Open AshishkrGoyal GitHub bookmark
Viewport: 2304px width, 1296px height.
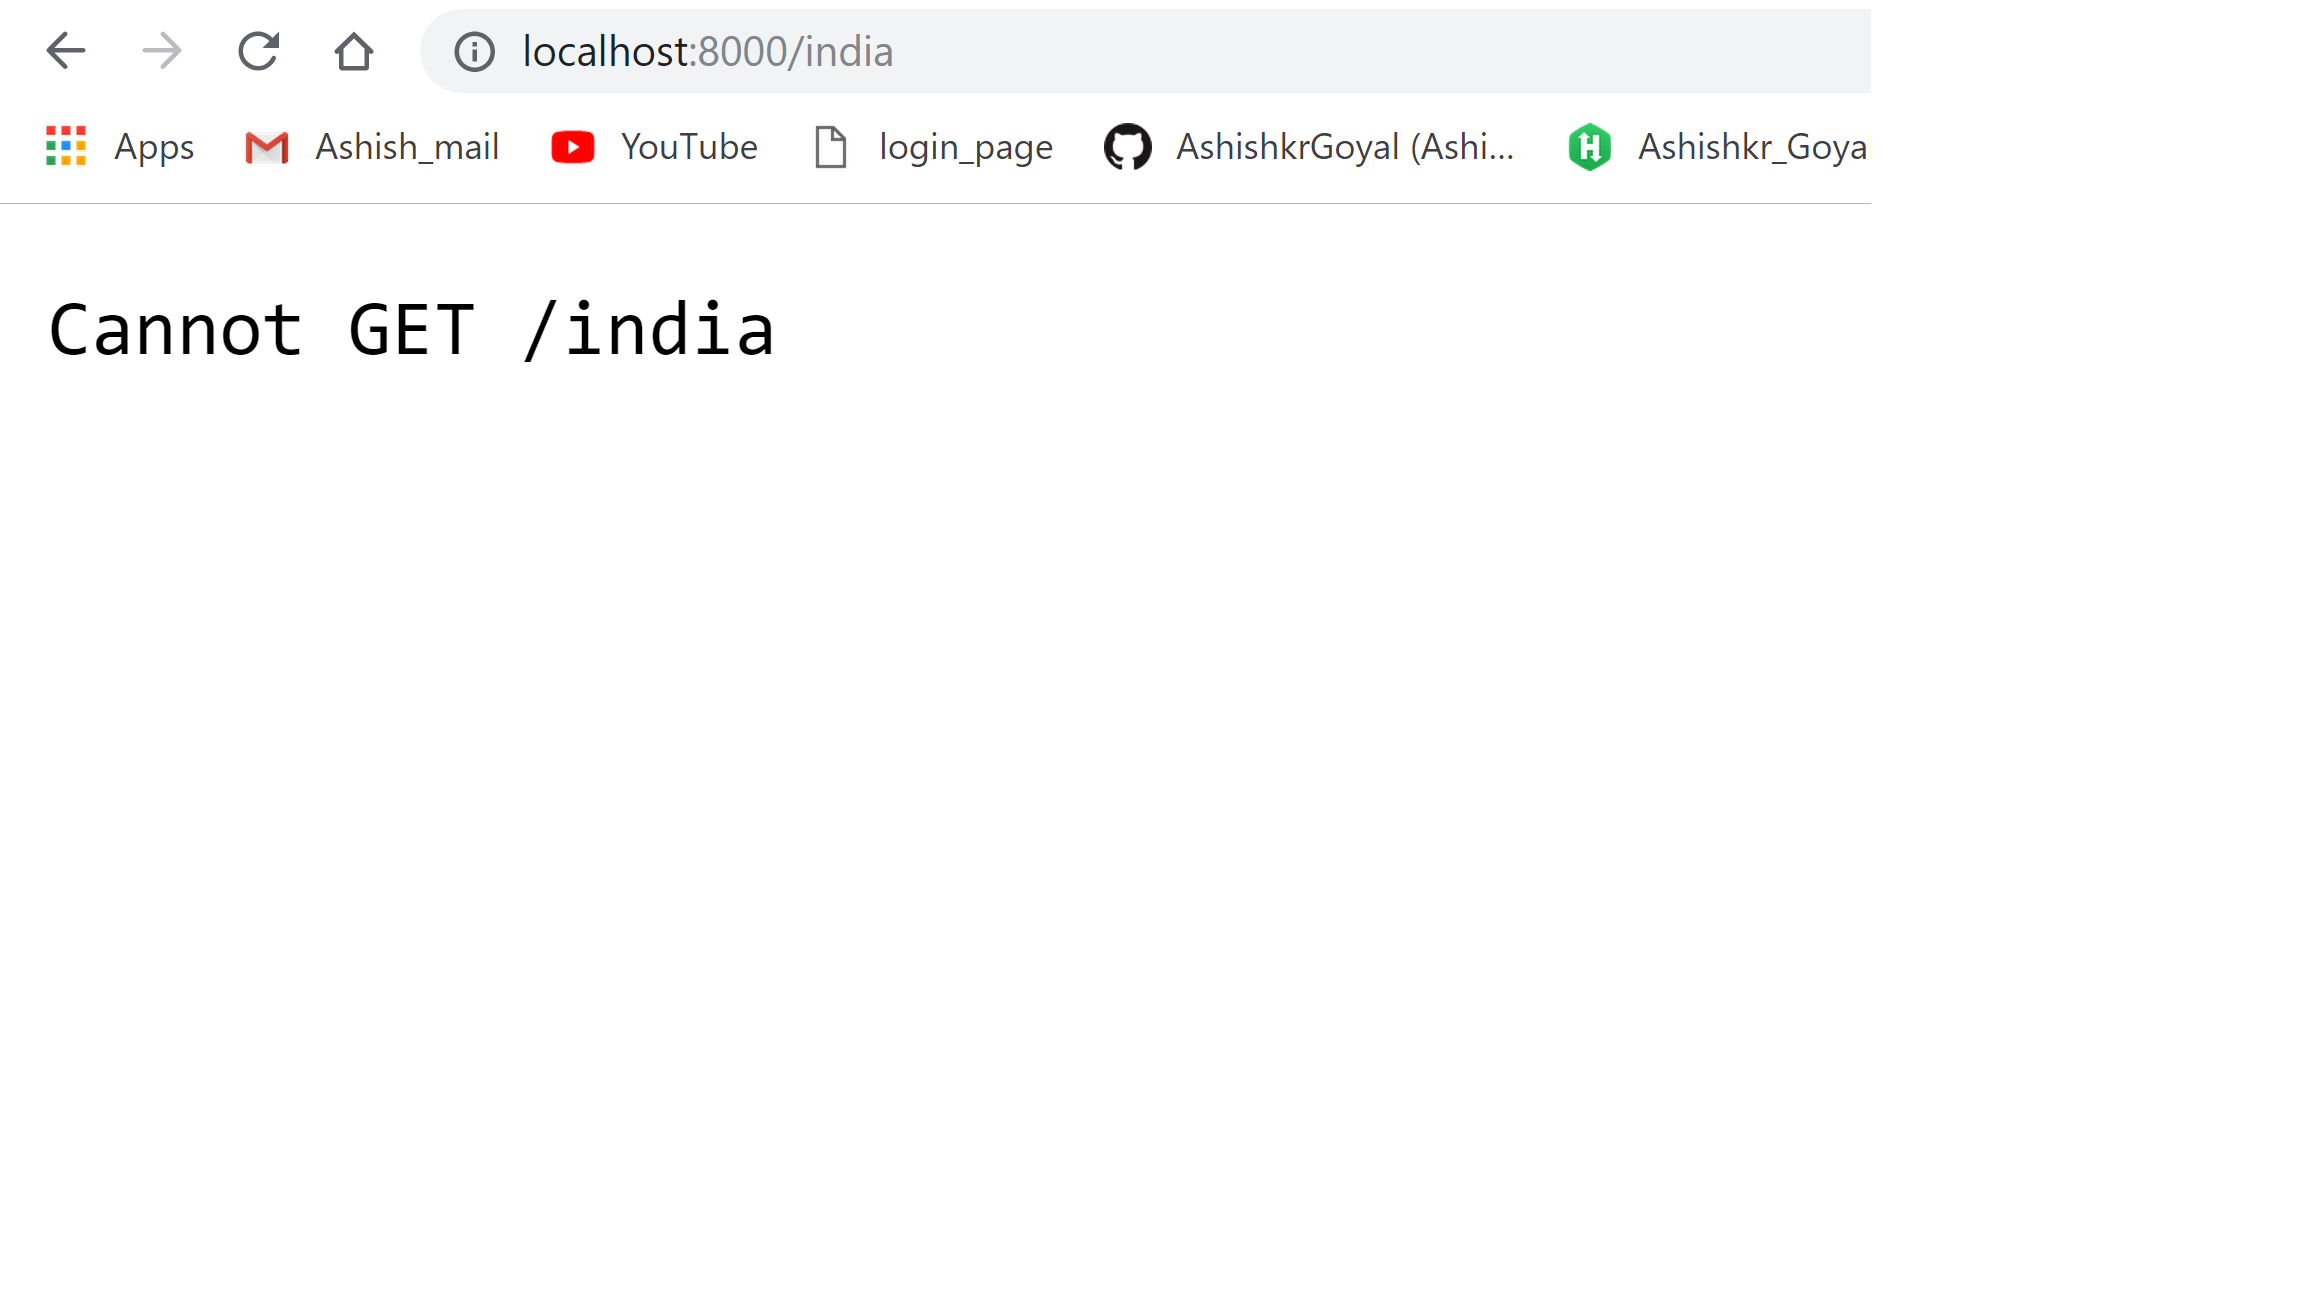point(1309,147)
